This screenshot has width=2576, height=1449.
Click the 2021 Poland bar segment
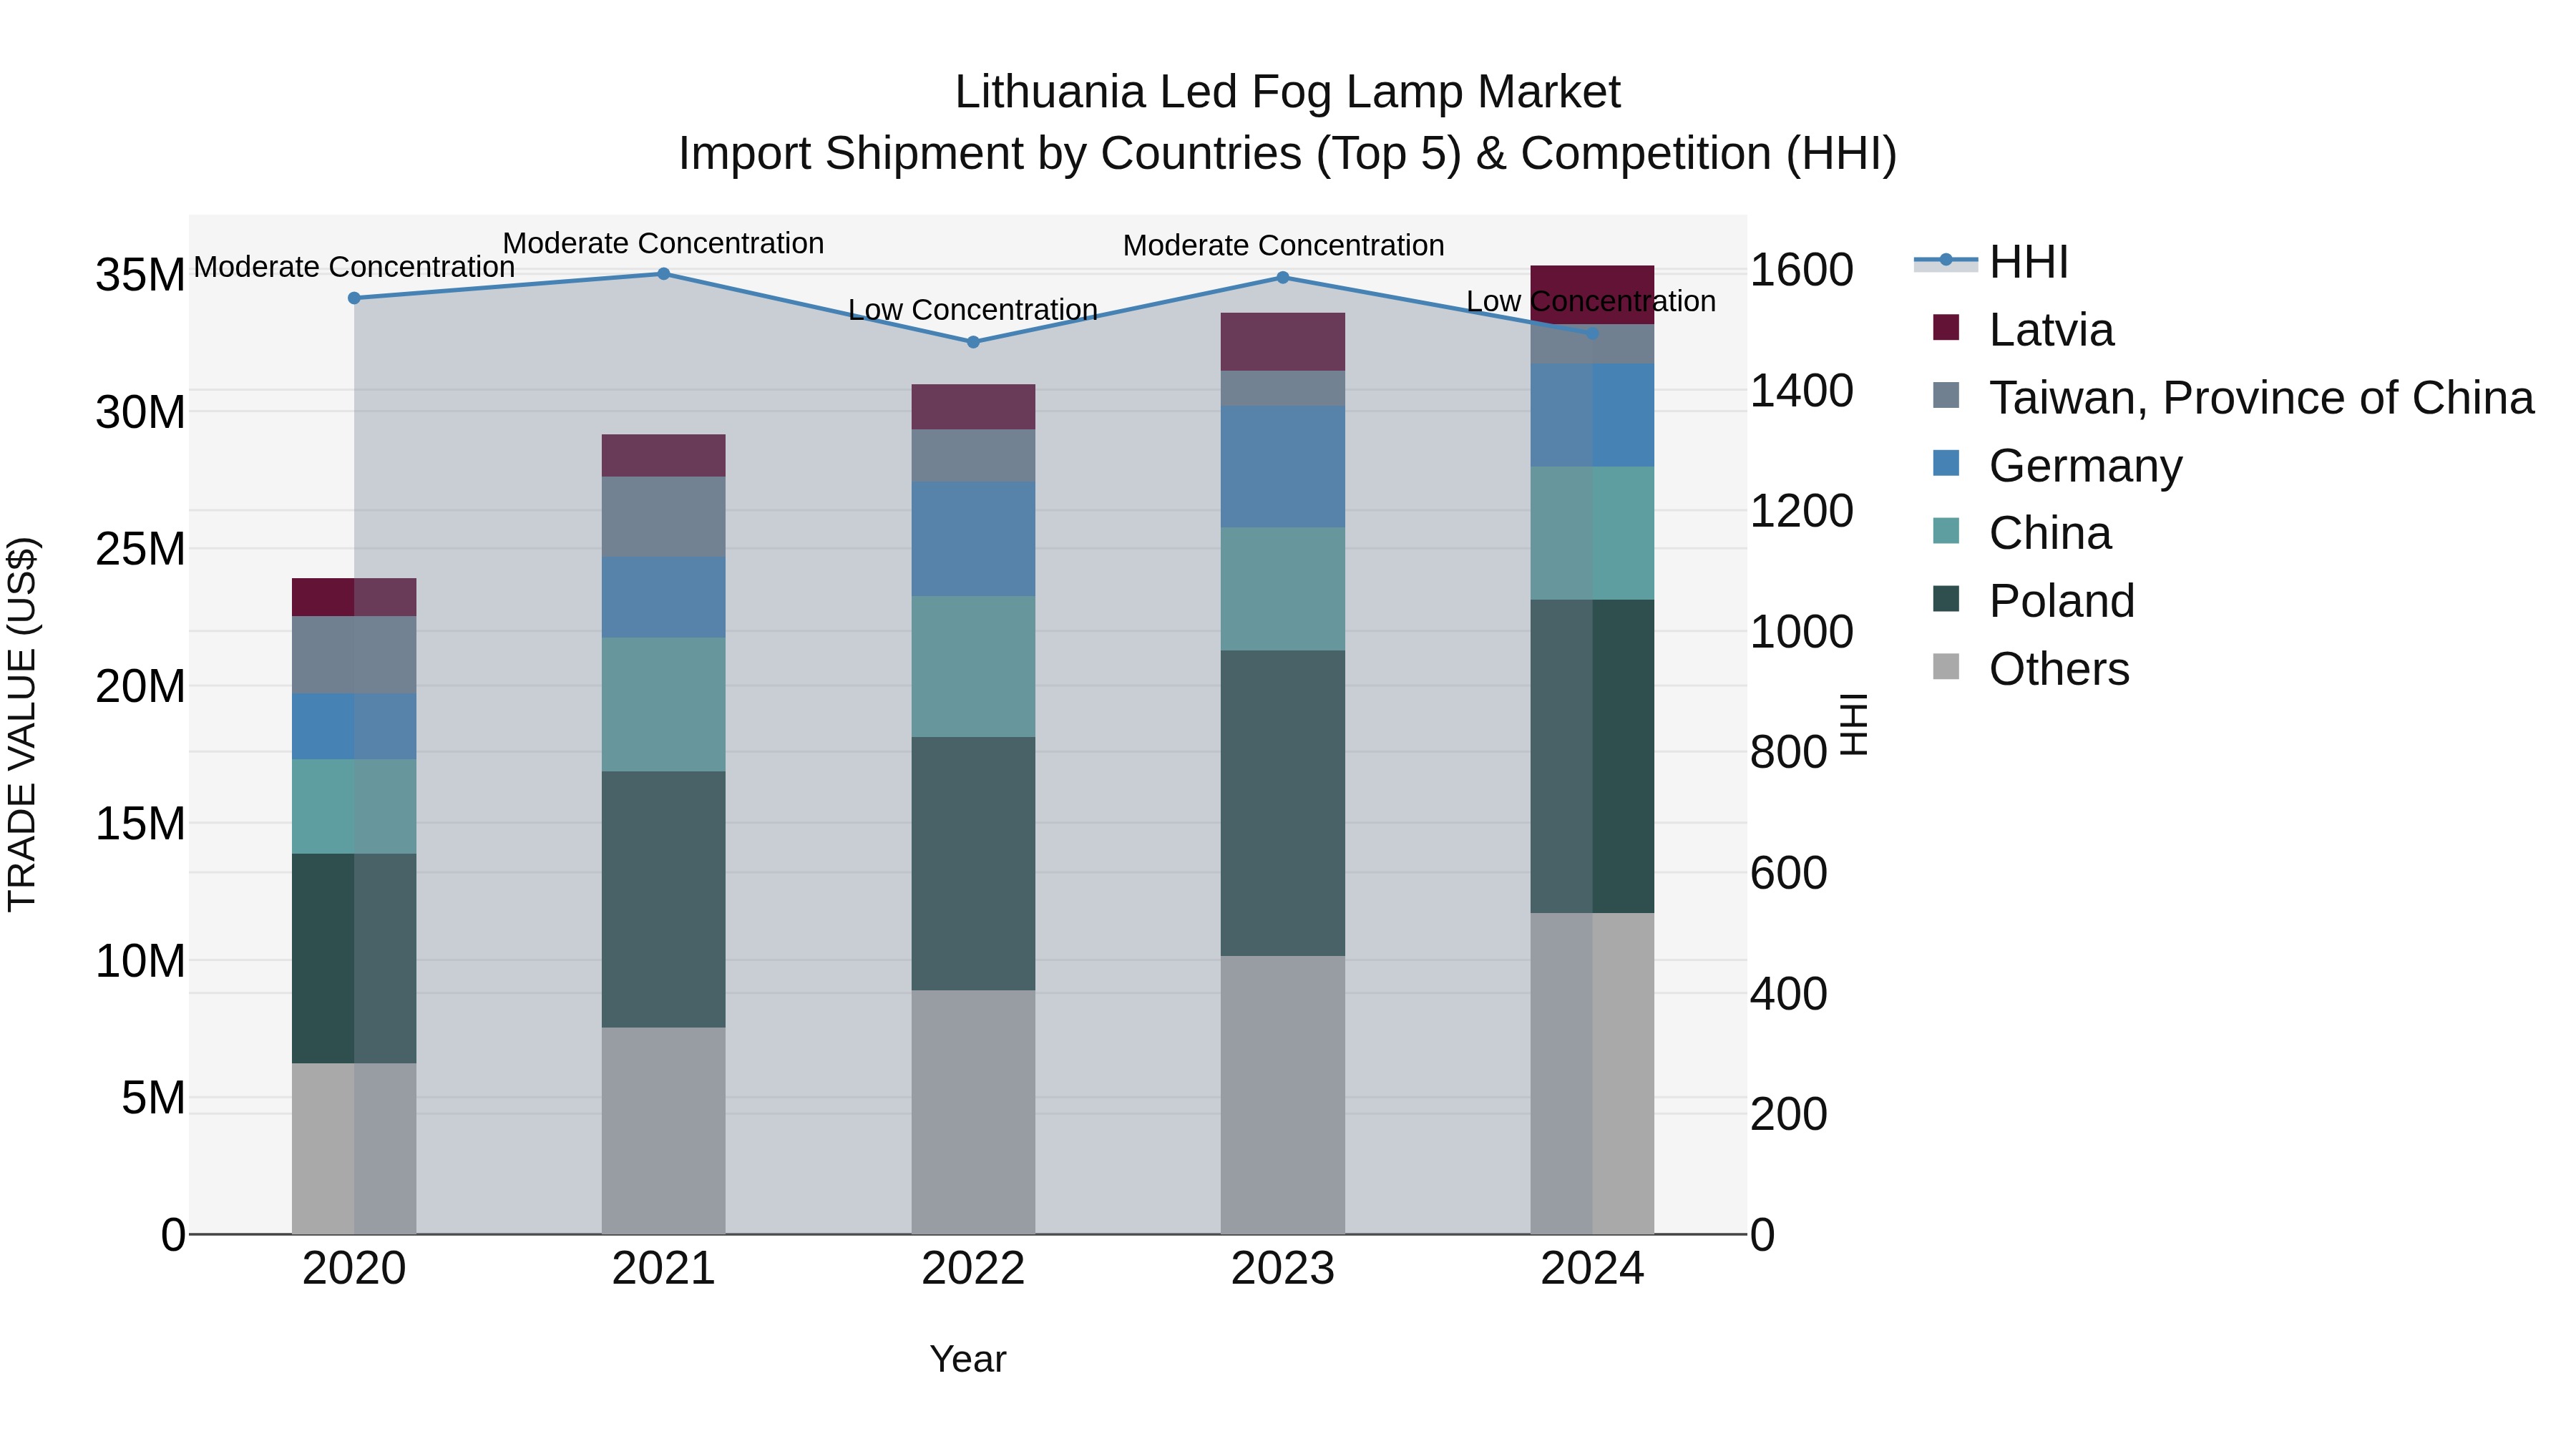(x=663, y=899)
